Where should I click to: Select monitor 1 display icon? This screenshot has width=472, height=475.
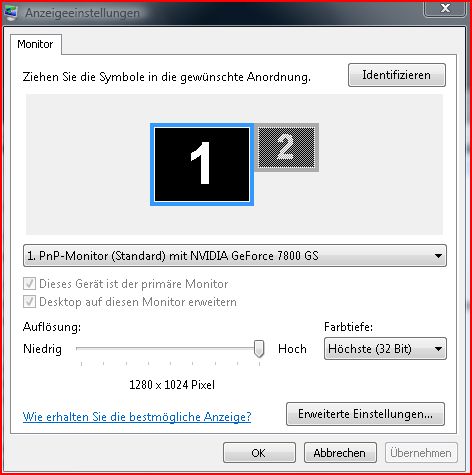(x=202, y=165)
